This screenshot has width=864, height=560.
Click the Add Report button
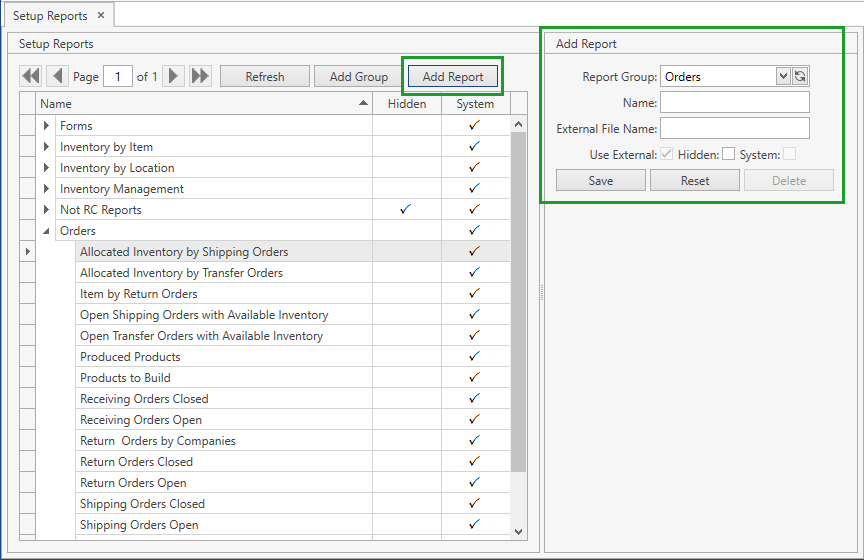point(452,77)
